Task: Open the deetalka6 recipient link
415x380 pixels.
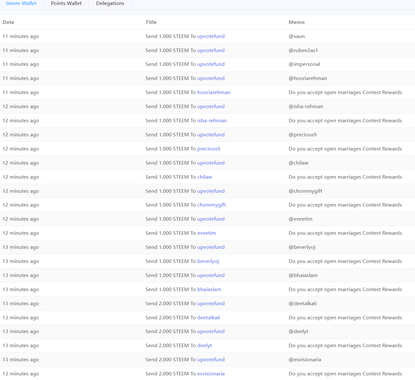Action: coord(209,317)
